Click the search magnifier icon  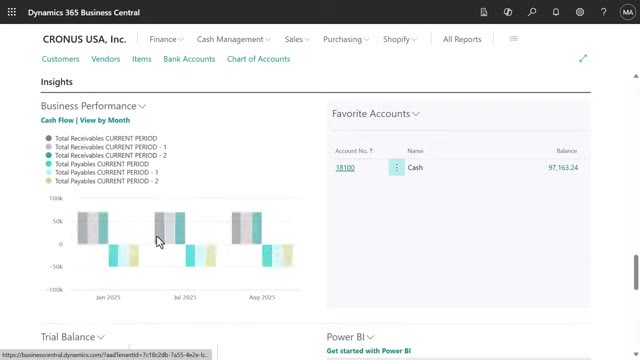coord(532,12)
